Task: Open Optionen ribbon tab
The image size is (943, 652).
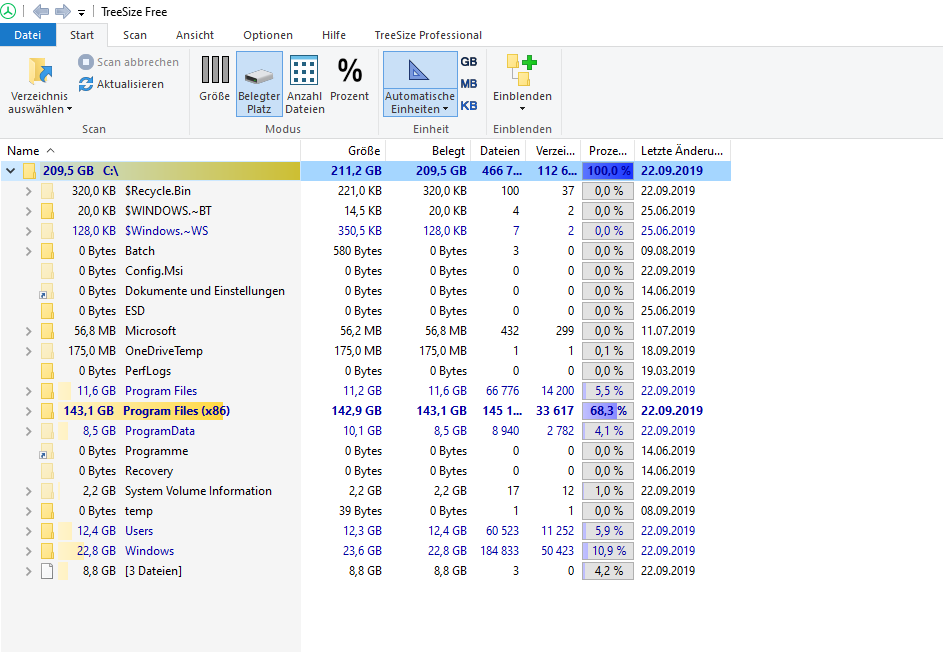Action: pyautogui.click(x=268, y=35)
